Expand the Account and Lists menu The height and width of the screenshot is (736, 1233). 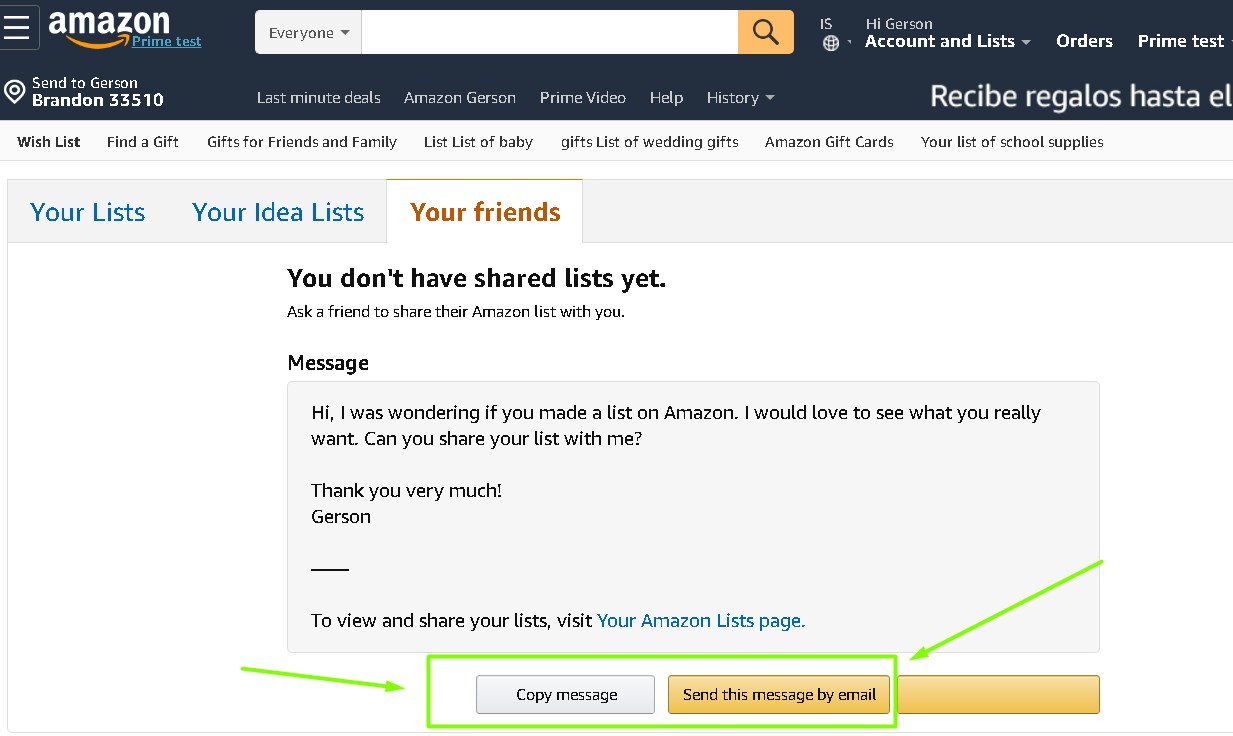click(x=947, y=41)
